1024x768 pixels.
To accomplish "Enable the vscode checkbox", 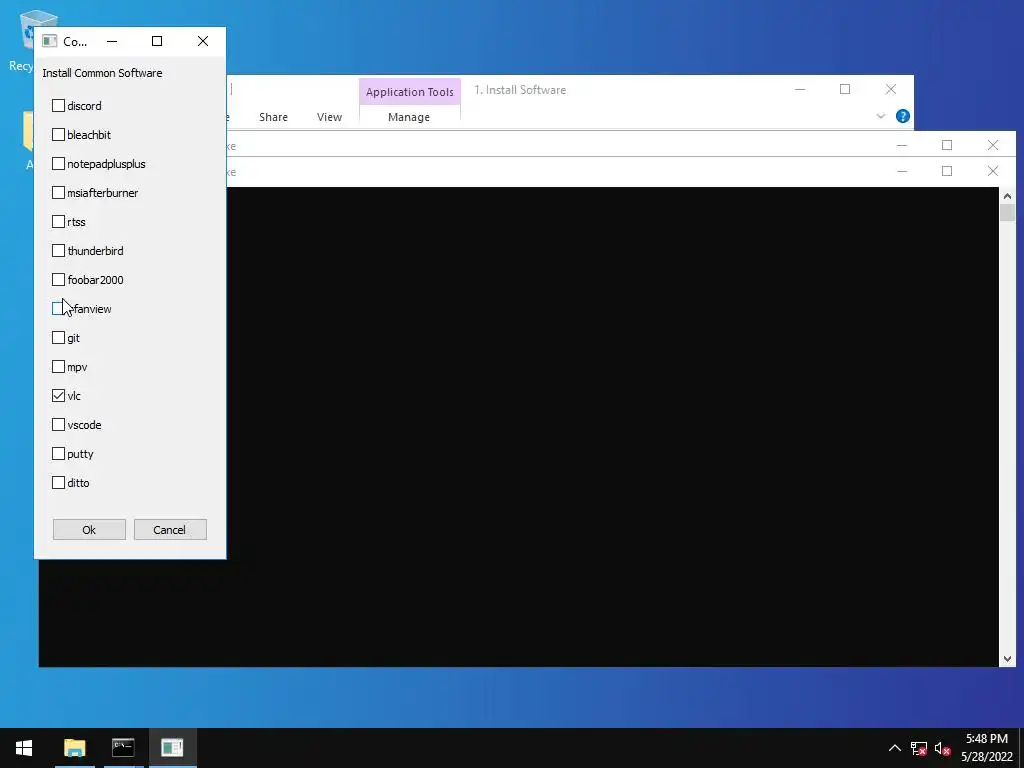I will tap(58, 424).
